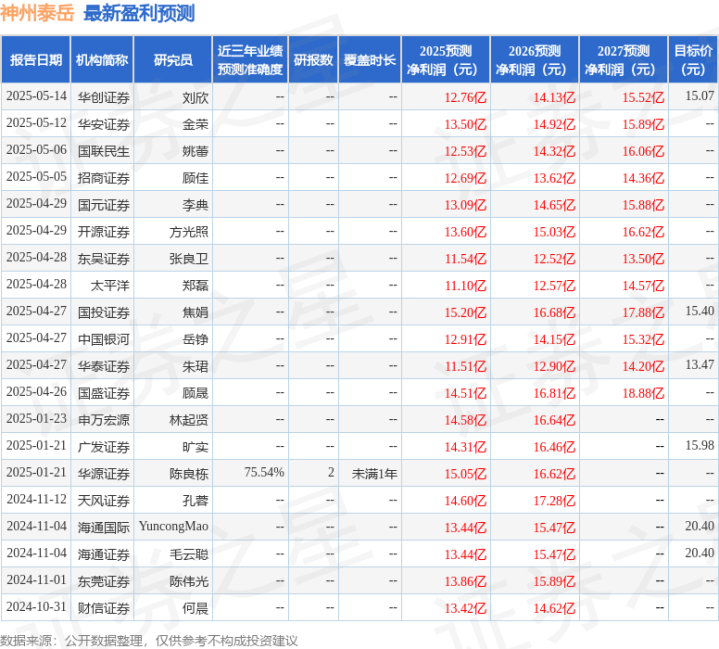
Task: Select the 海通证券 institution cell
Action: [x=104, y=555]
